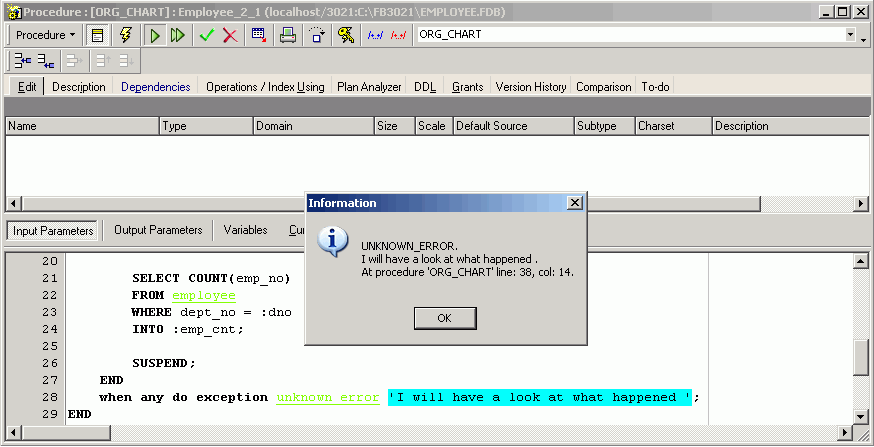
Task: Select the Output Parameters tab
Action: pos(158,230)
